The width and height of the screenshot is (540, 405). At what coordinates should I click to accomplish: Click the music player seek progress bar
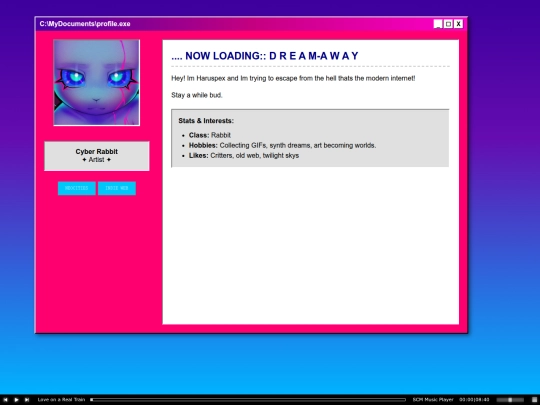coord(248,399)
